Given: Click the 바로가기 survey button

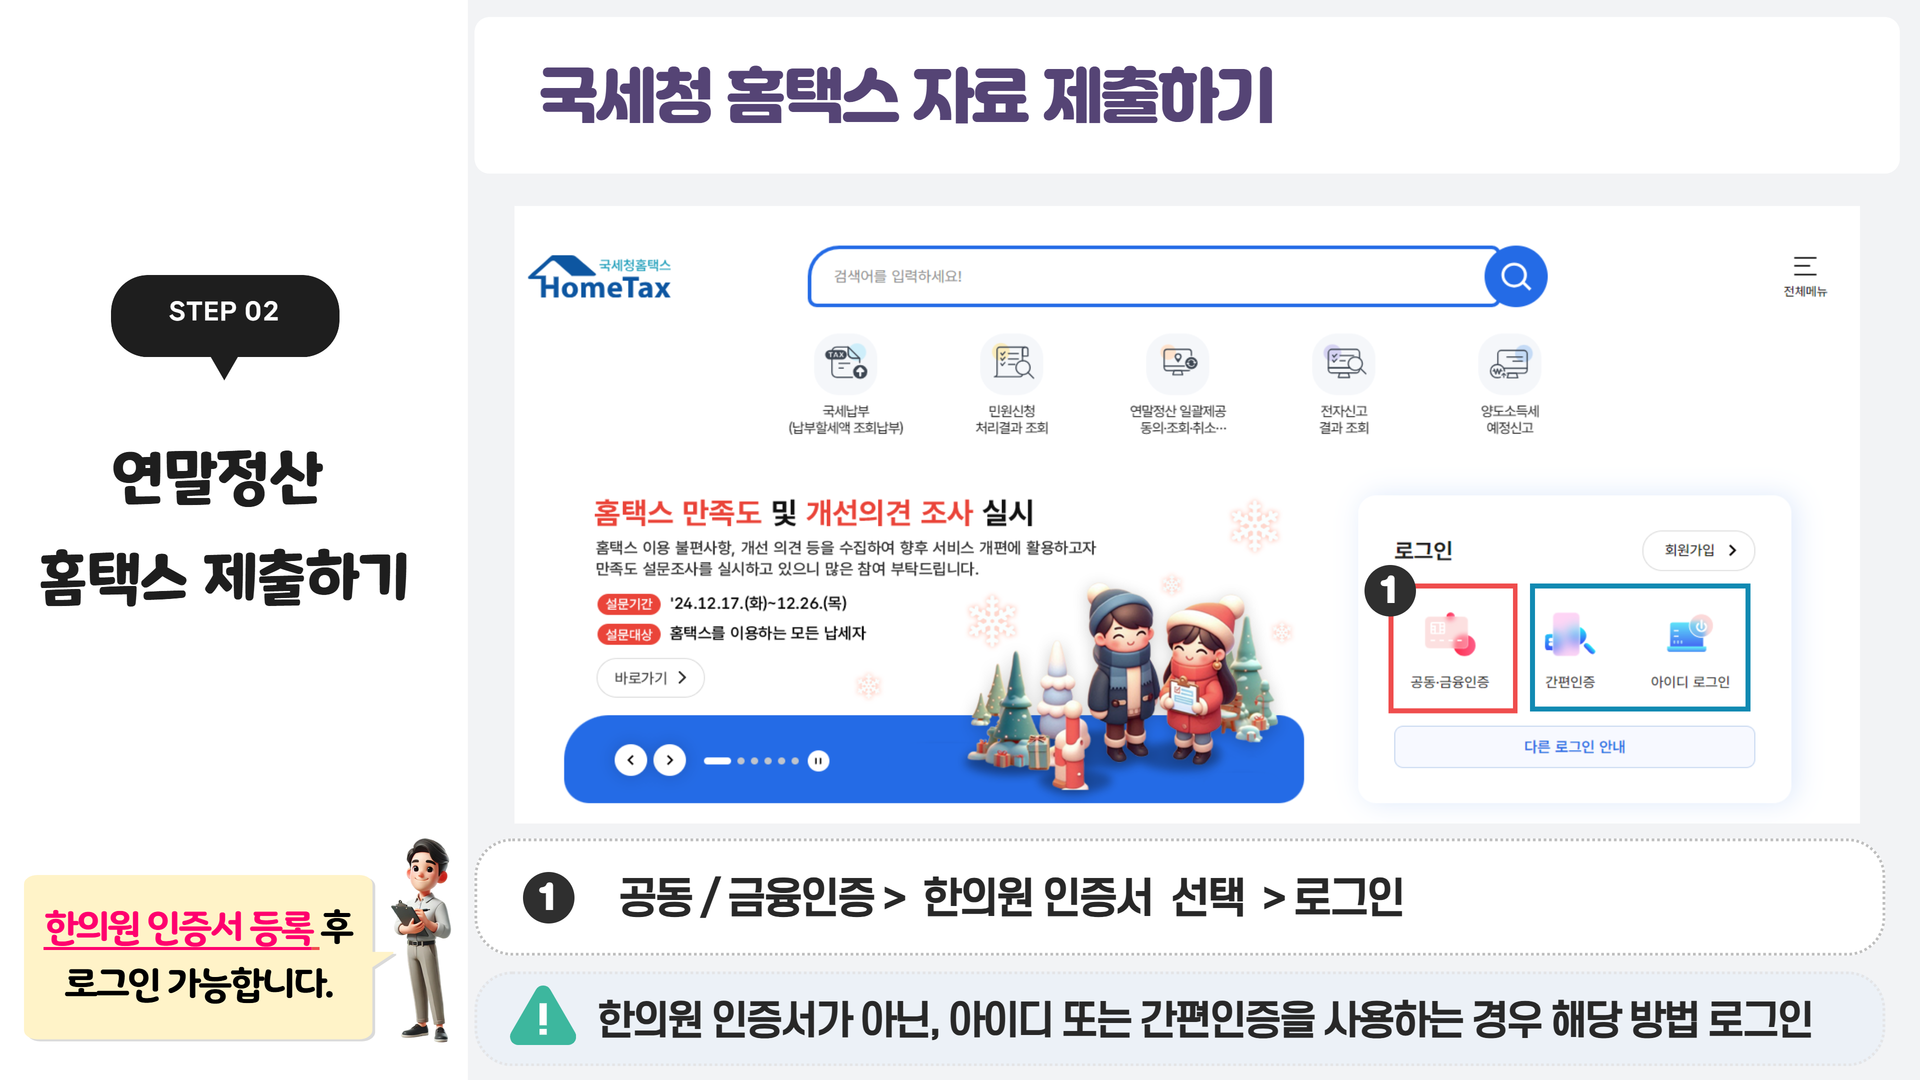Looking at the screenshot, I should point(650,678).
